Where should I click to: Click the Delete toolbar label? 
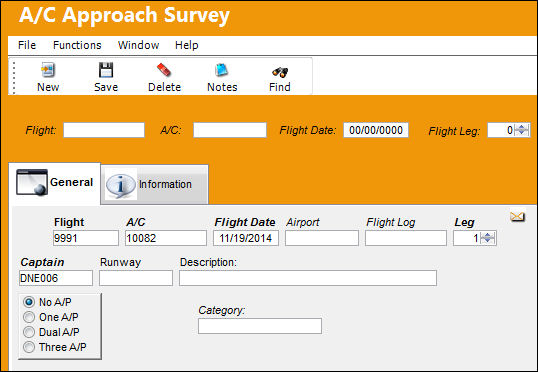click(x=164, y=87)
